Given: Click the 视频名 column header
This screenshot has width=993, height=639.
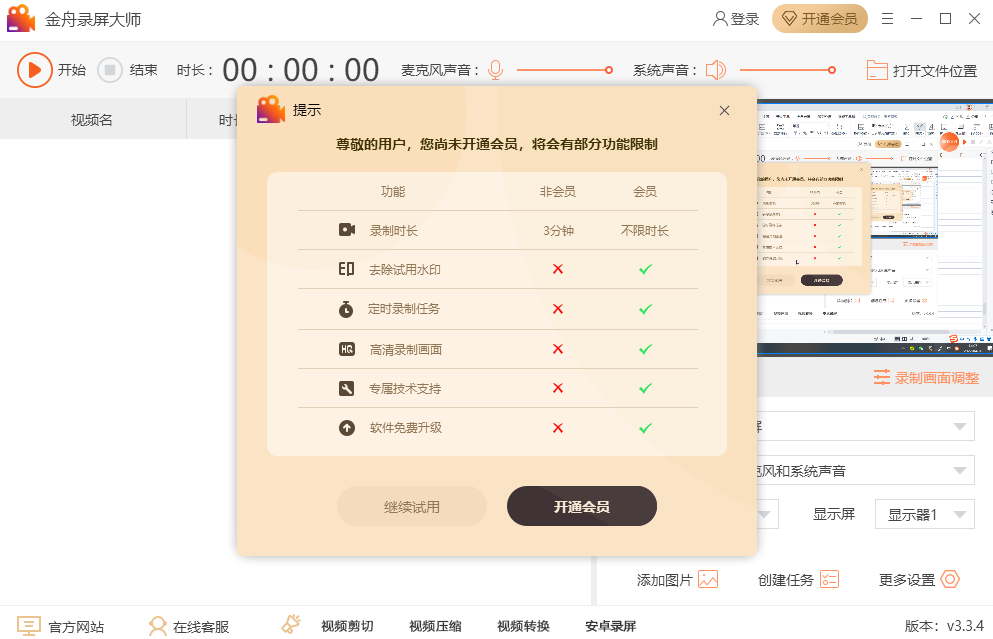Looking at the screenshot, I should click(92, 119).
